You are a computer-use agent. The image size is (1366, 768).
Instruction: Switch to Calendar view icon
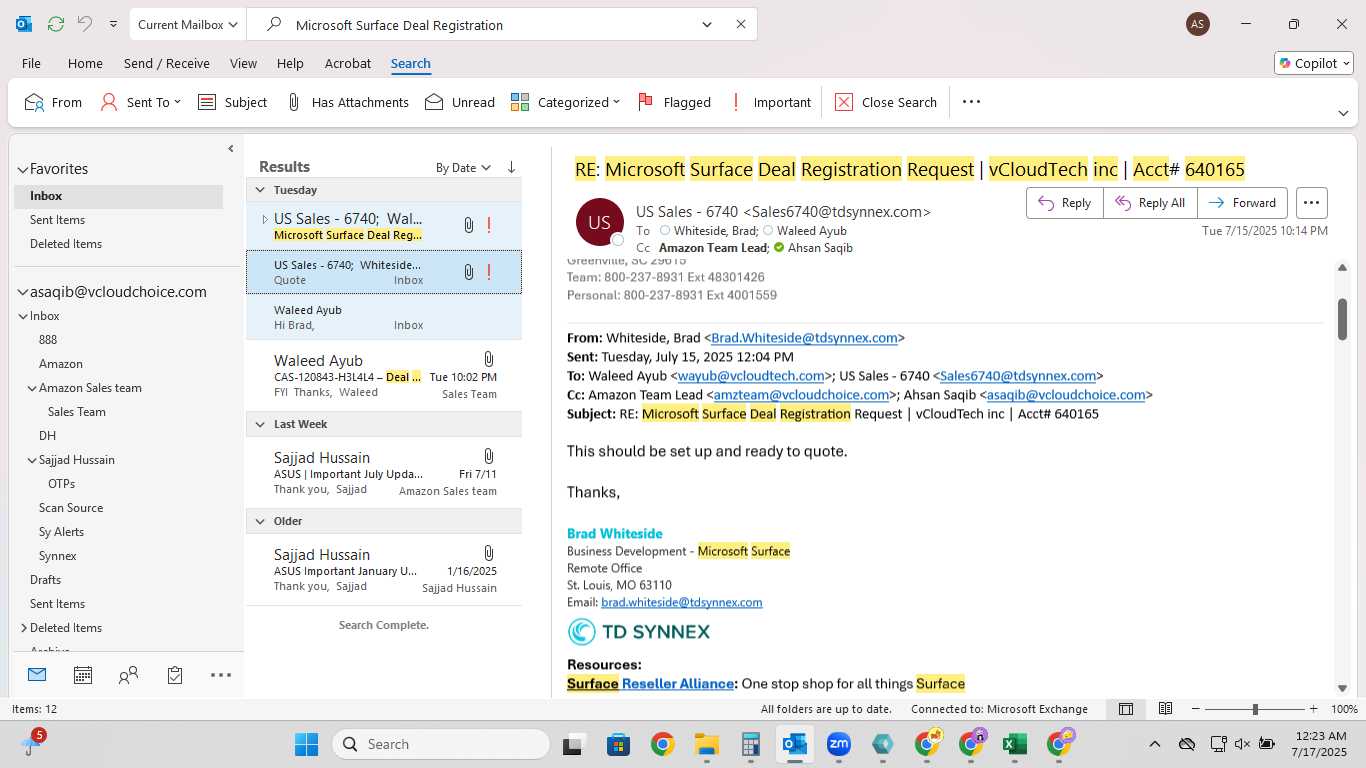coord(83,675)
